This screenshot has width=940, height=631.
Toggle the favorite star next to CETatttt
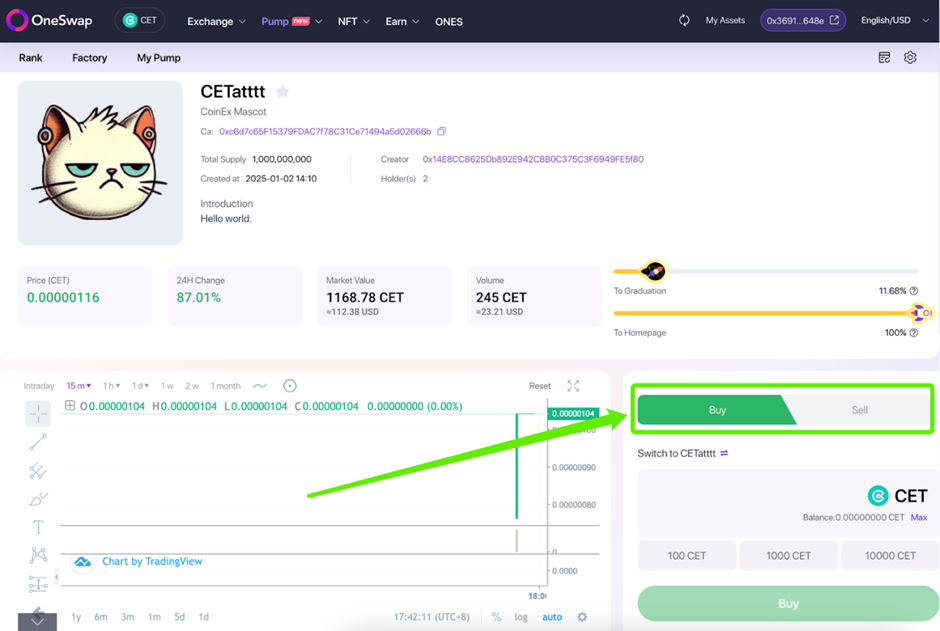[282, 92]
